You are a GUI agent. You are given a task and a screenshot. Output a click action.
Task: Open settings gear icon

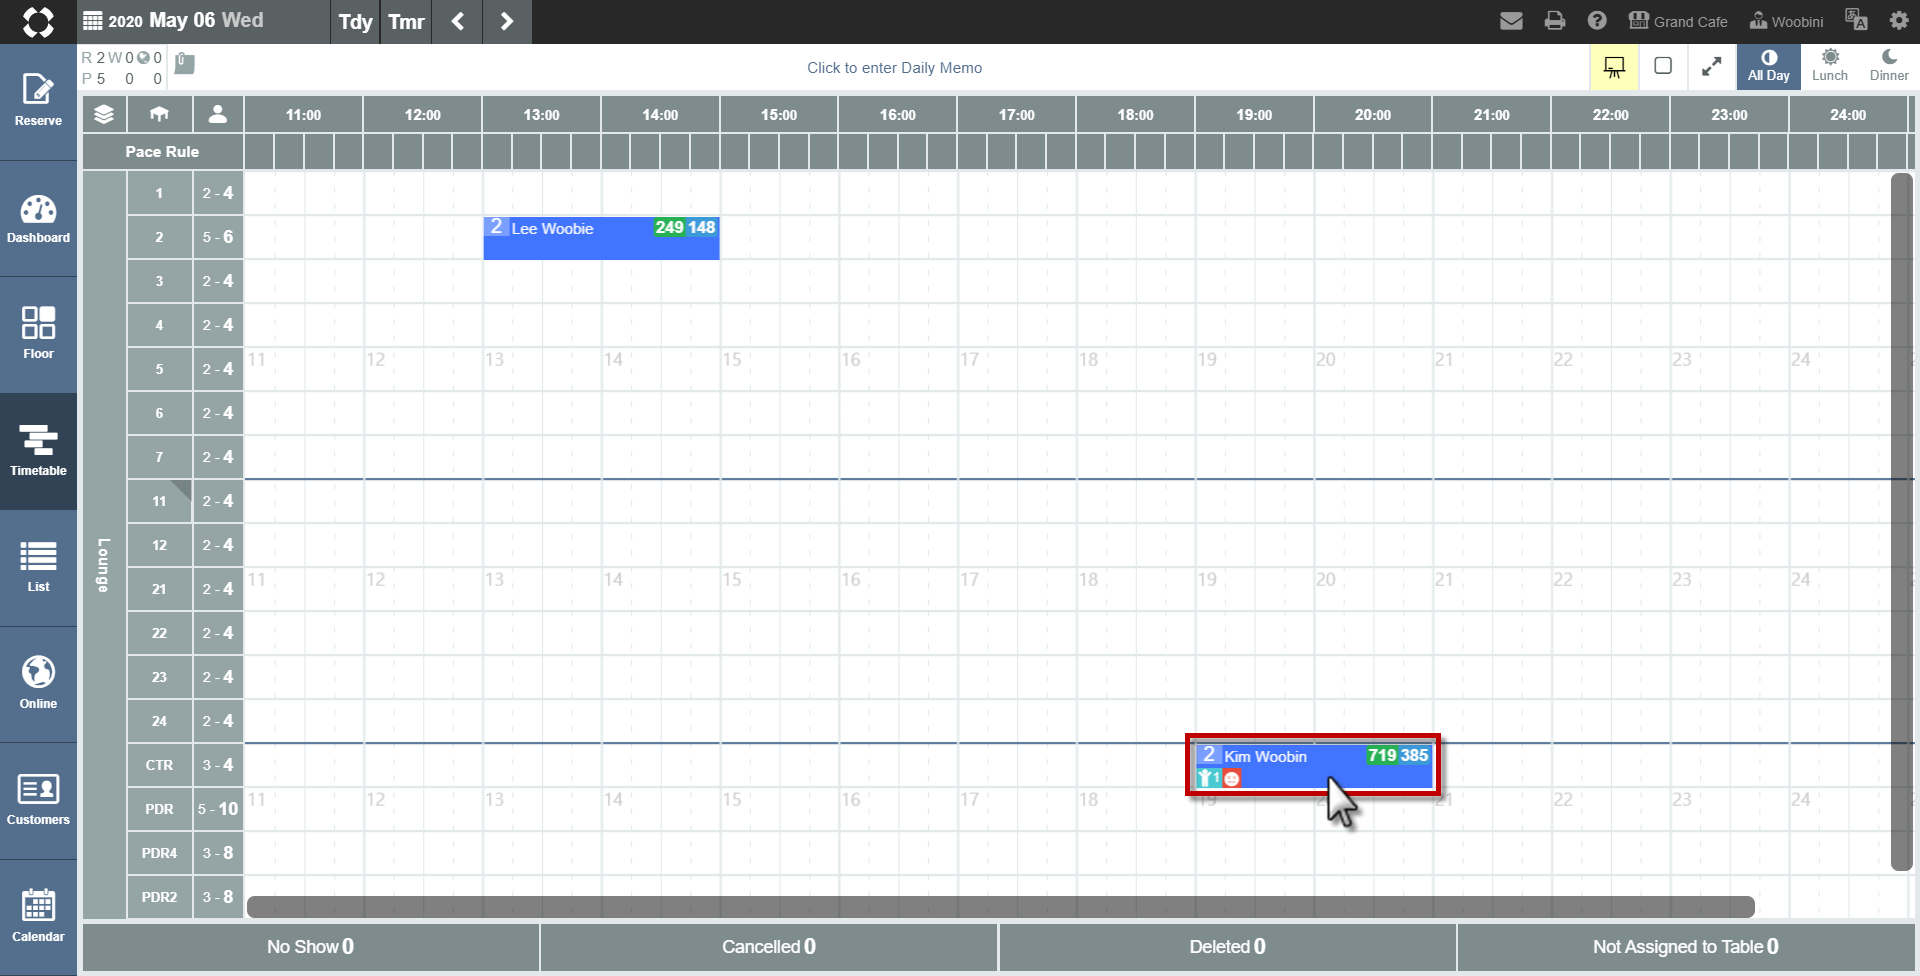coord(1899,21)
